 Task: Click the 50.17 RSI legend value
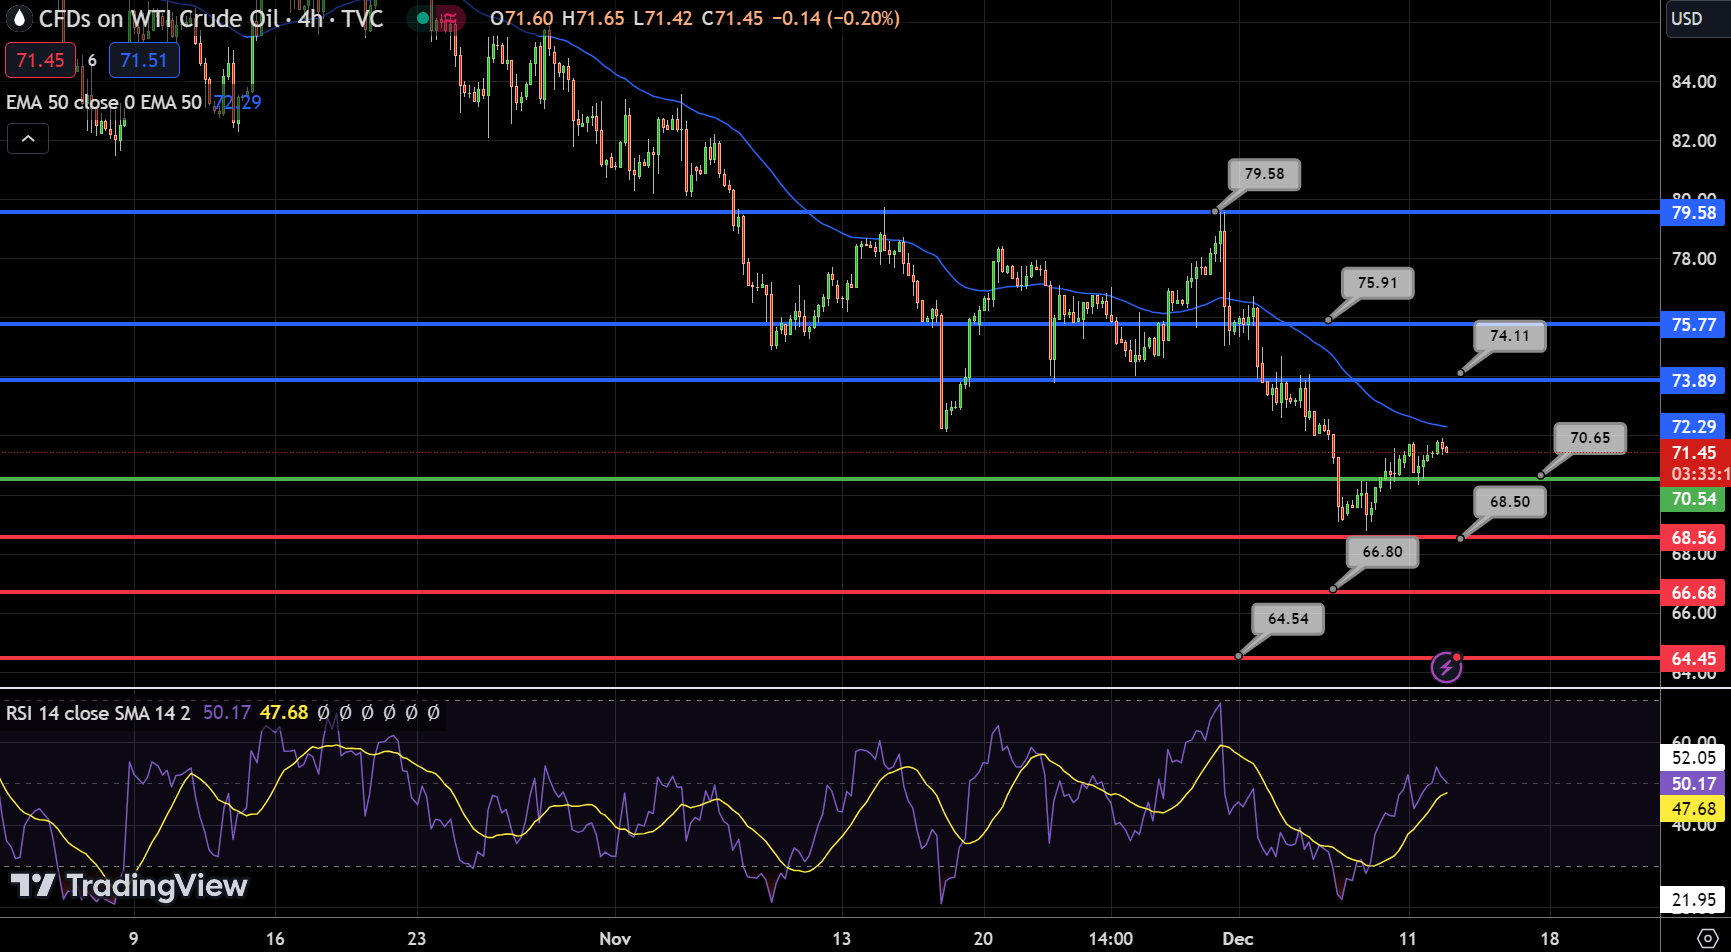227,713
